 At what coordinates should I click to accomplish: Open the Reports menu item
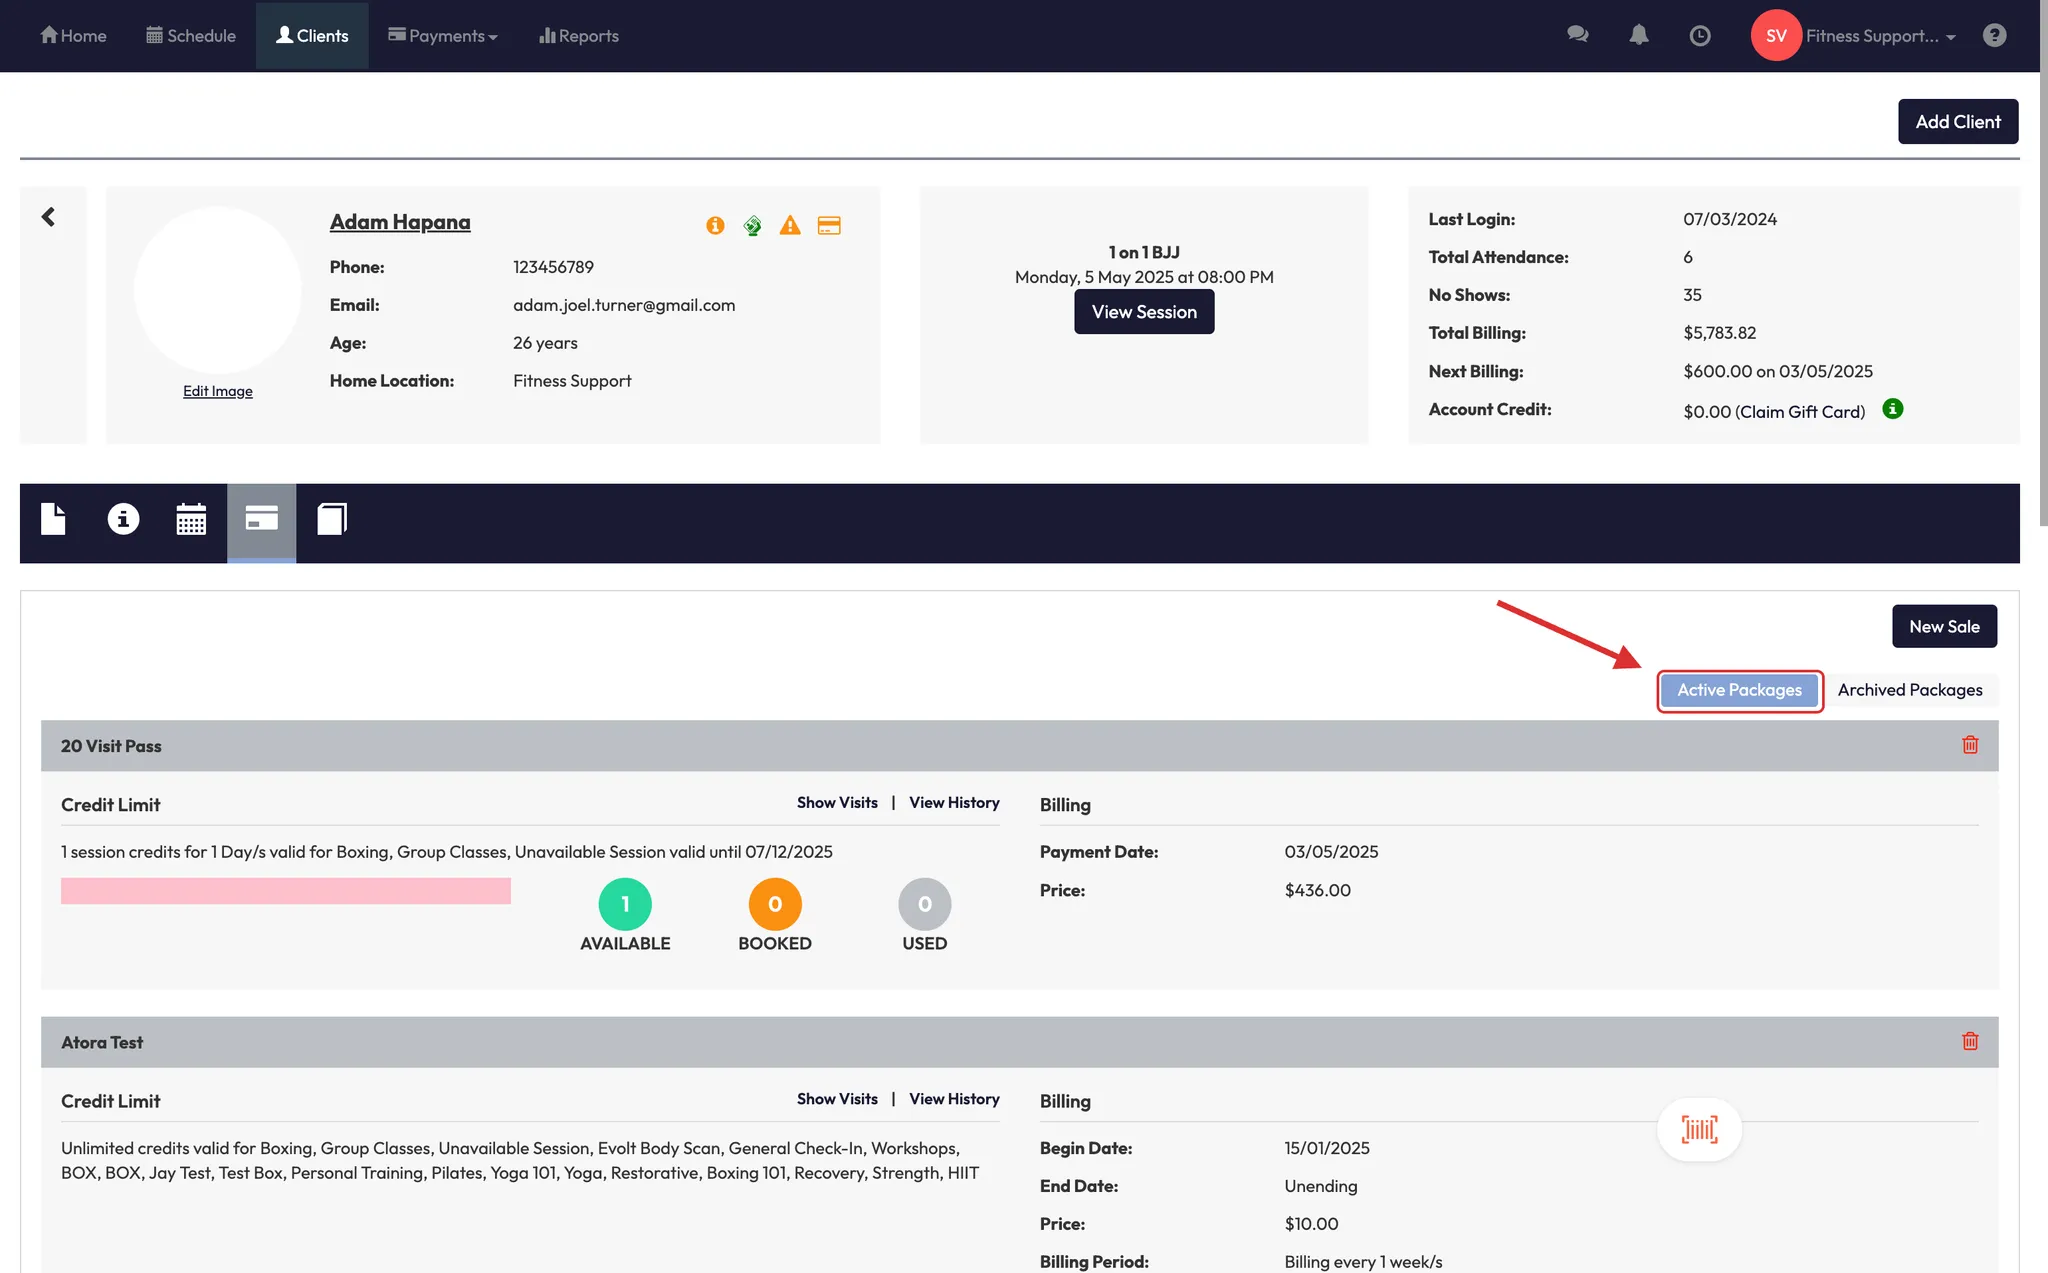click(x=579, y=36)
